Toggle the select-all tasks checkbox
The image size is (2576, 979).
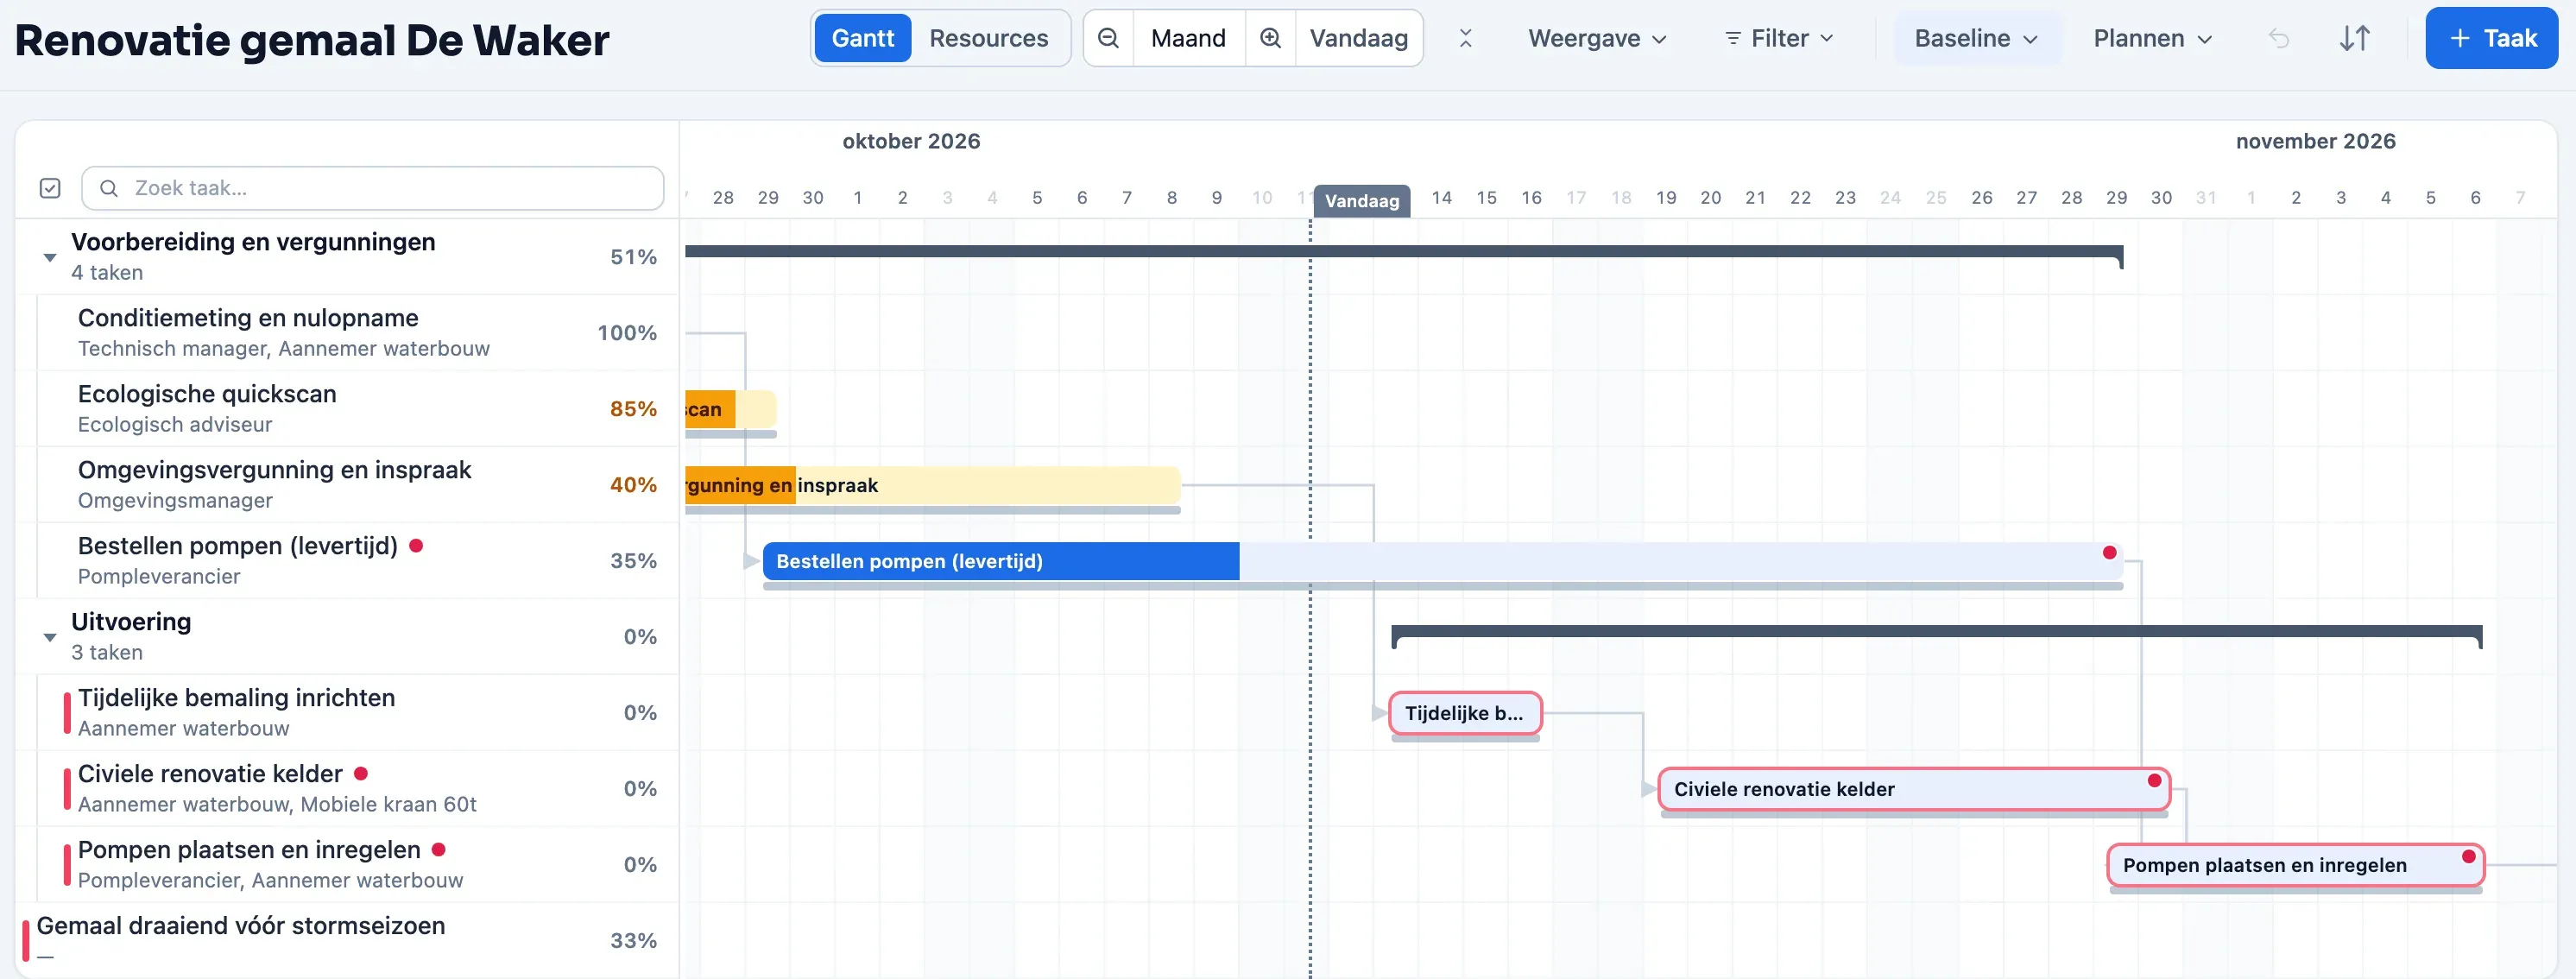[x=50, y=188]
